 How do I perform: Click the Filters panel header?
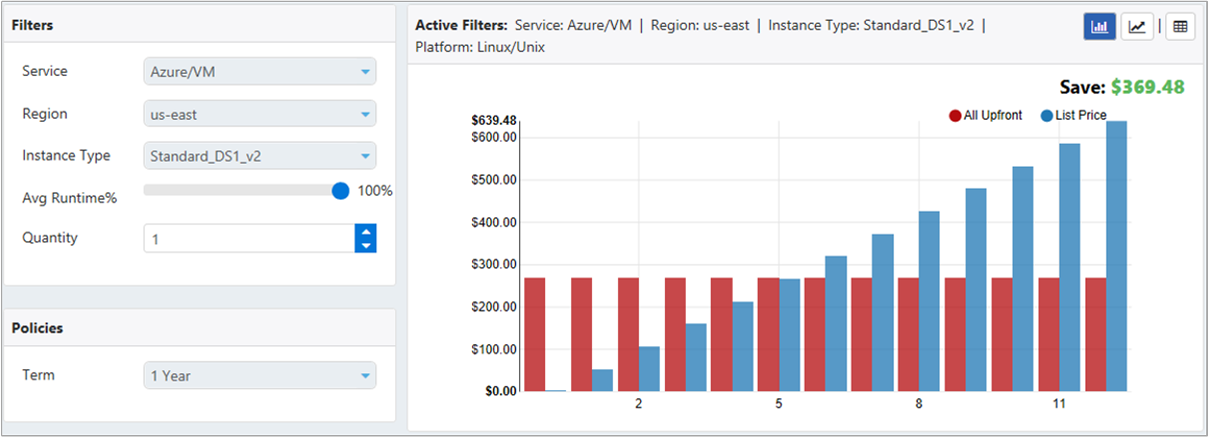coord(200,25)
